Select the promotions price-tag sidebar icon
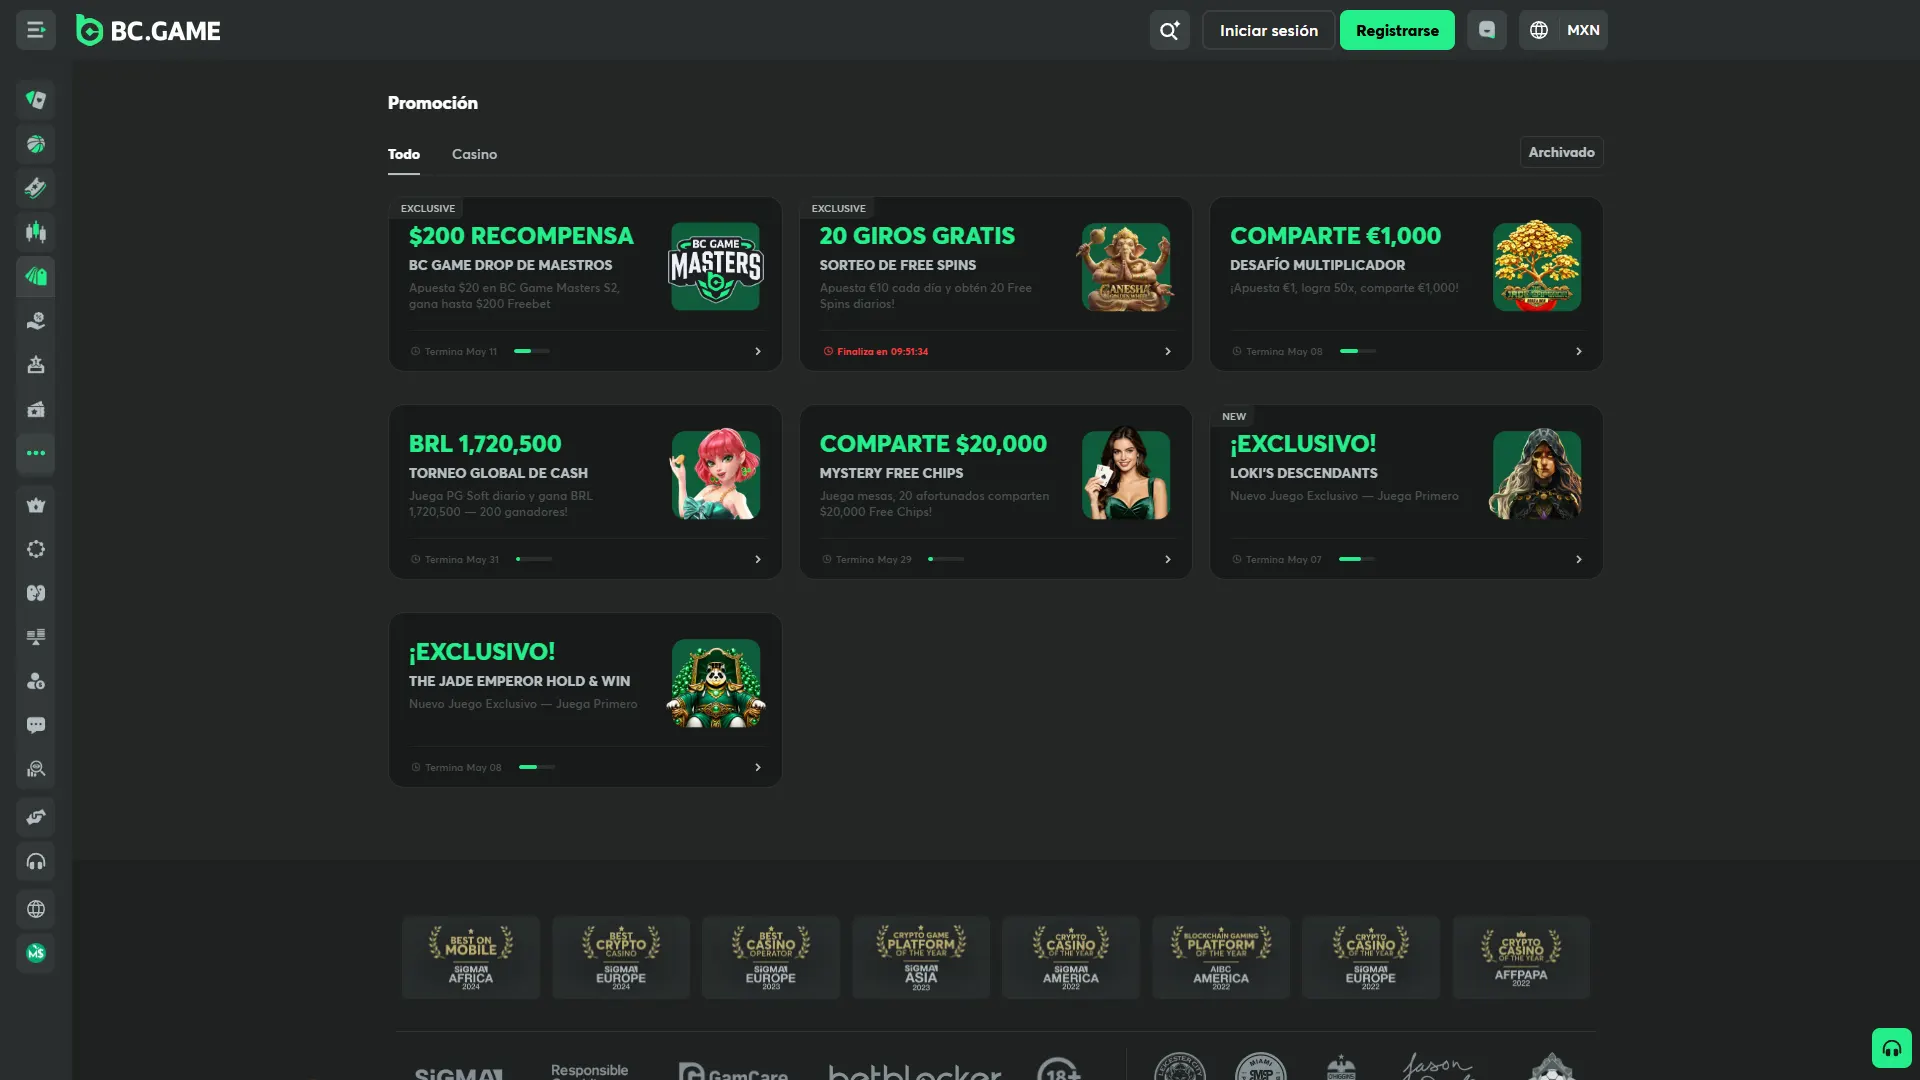This screenshot has width=1920, height=1080. (36, 276)
